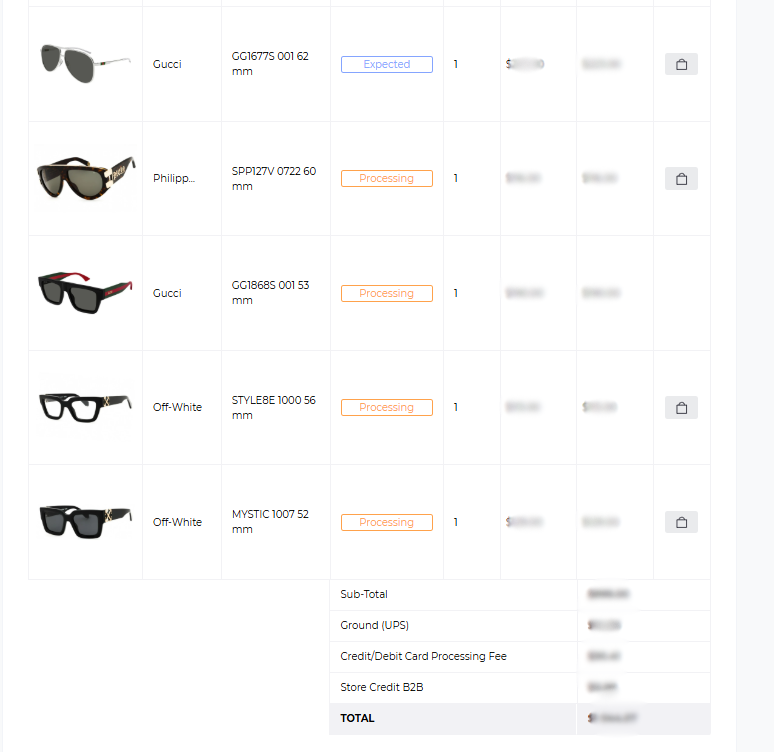Screen dimensions: 774x752
Task: Open the Off-White STYLE8E eyeglasses thumbnail
Action: point(86,407)
